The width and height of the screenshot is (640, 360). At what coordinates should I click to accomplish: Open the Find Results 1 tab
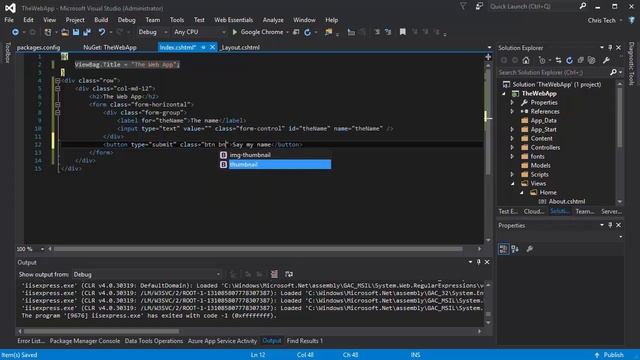304,341
